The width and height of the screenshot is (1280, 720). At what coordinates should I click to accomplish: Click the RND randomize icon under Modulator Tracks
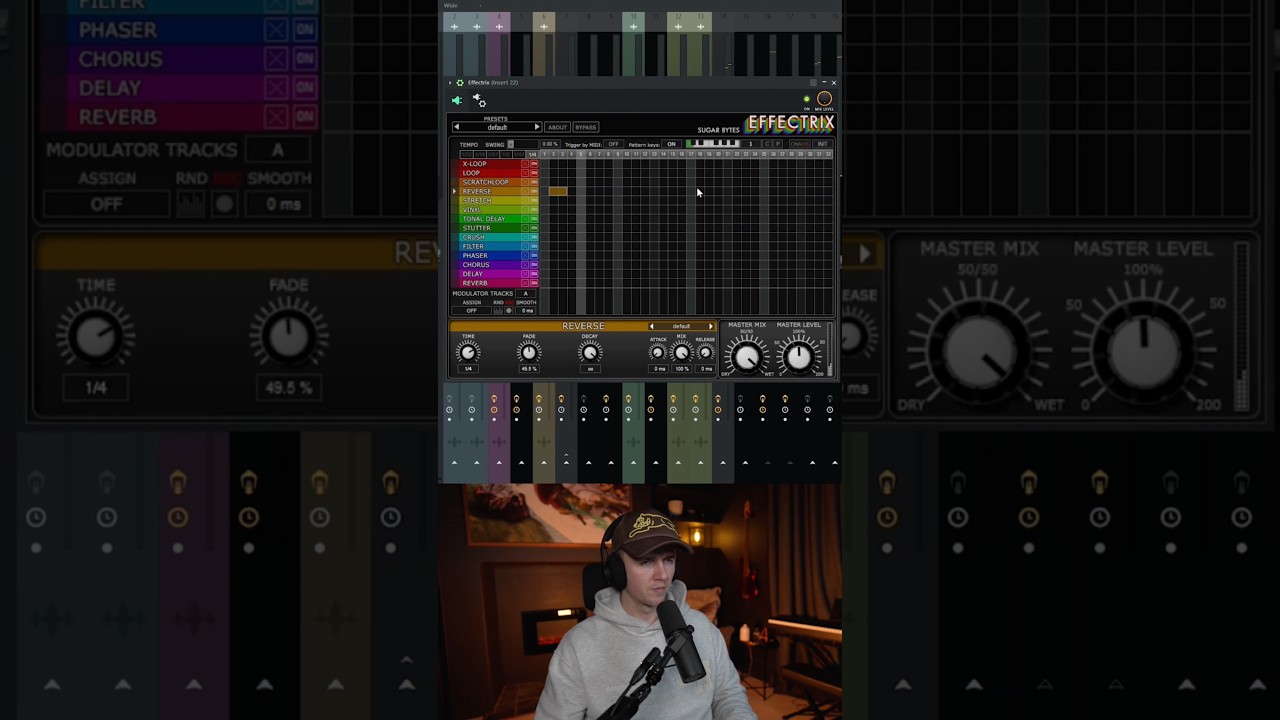click(x=498, y=310)
